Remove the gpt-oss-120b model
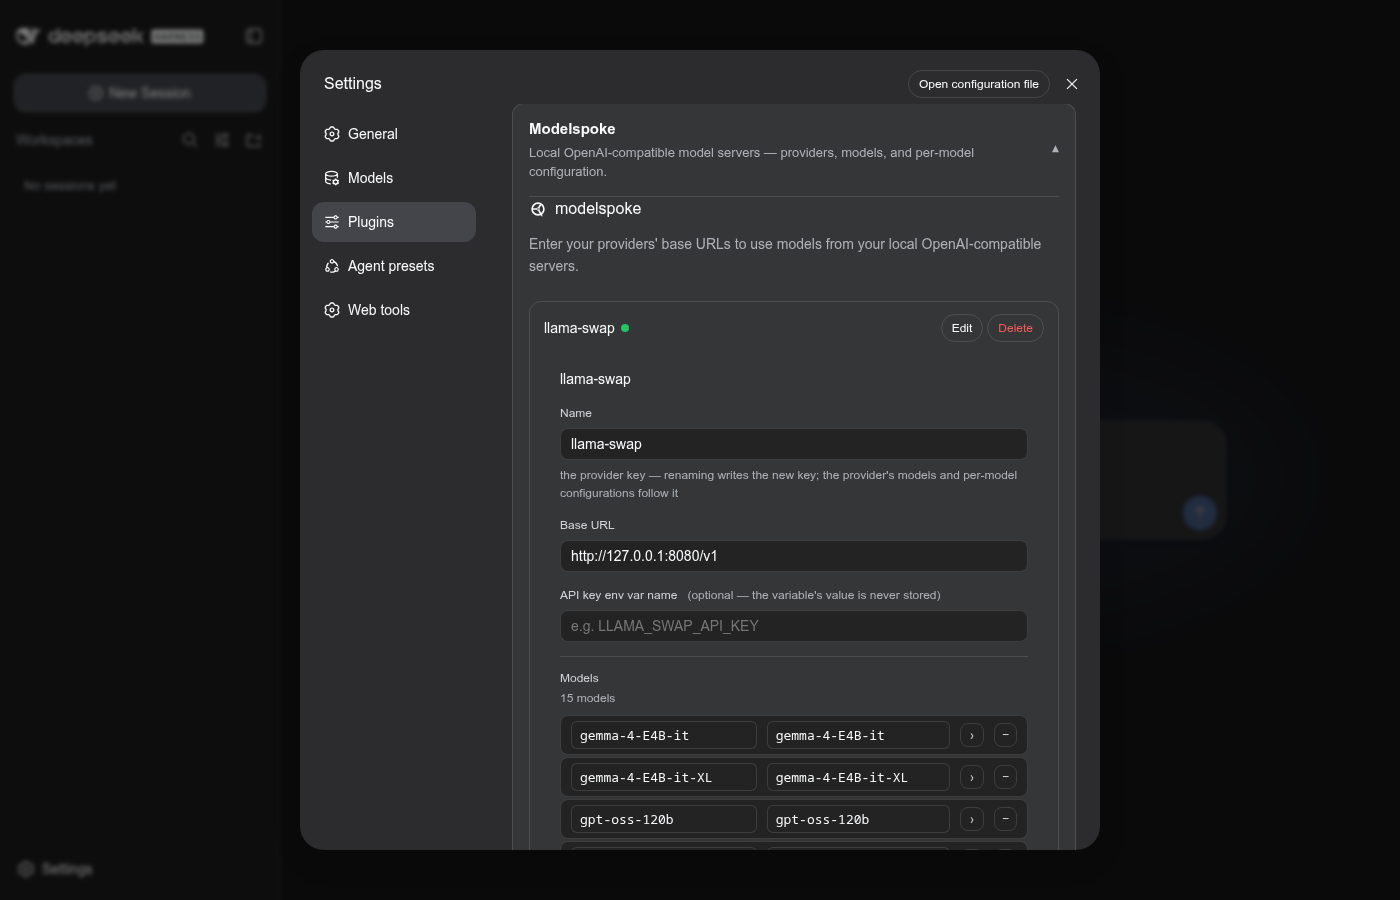The image size is (1400, 900). click(x=1006, y=819)
